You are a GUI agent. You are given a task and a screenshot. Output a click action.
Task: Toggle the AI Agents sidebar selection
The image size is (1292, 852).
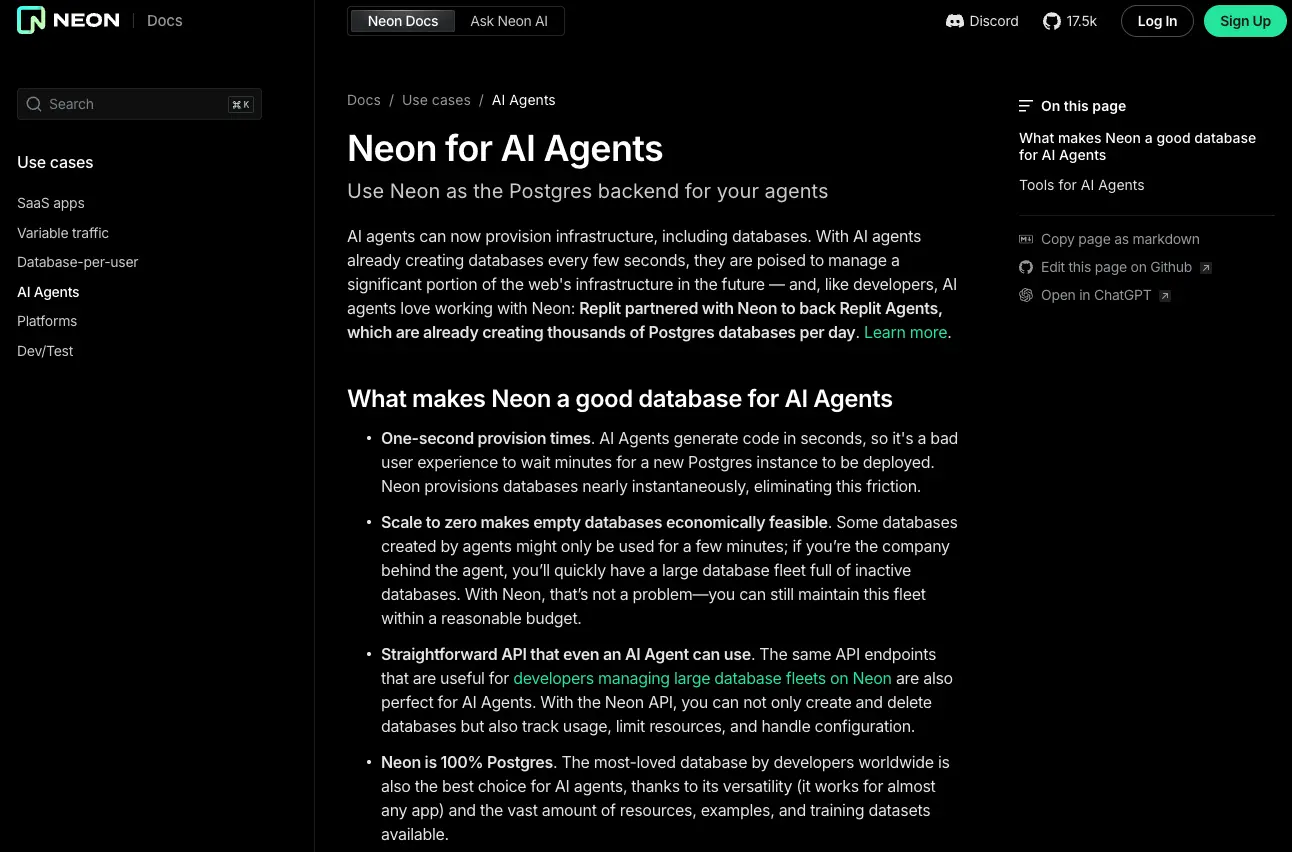point(48,291)
